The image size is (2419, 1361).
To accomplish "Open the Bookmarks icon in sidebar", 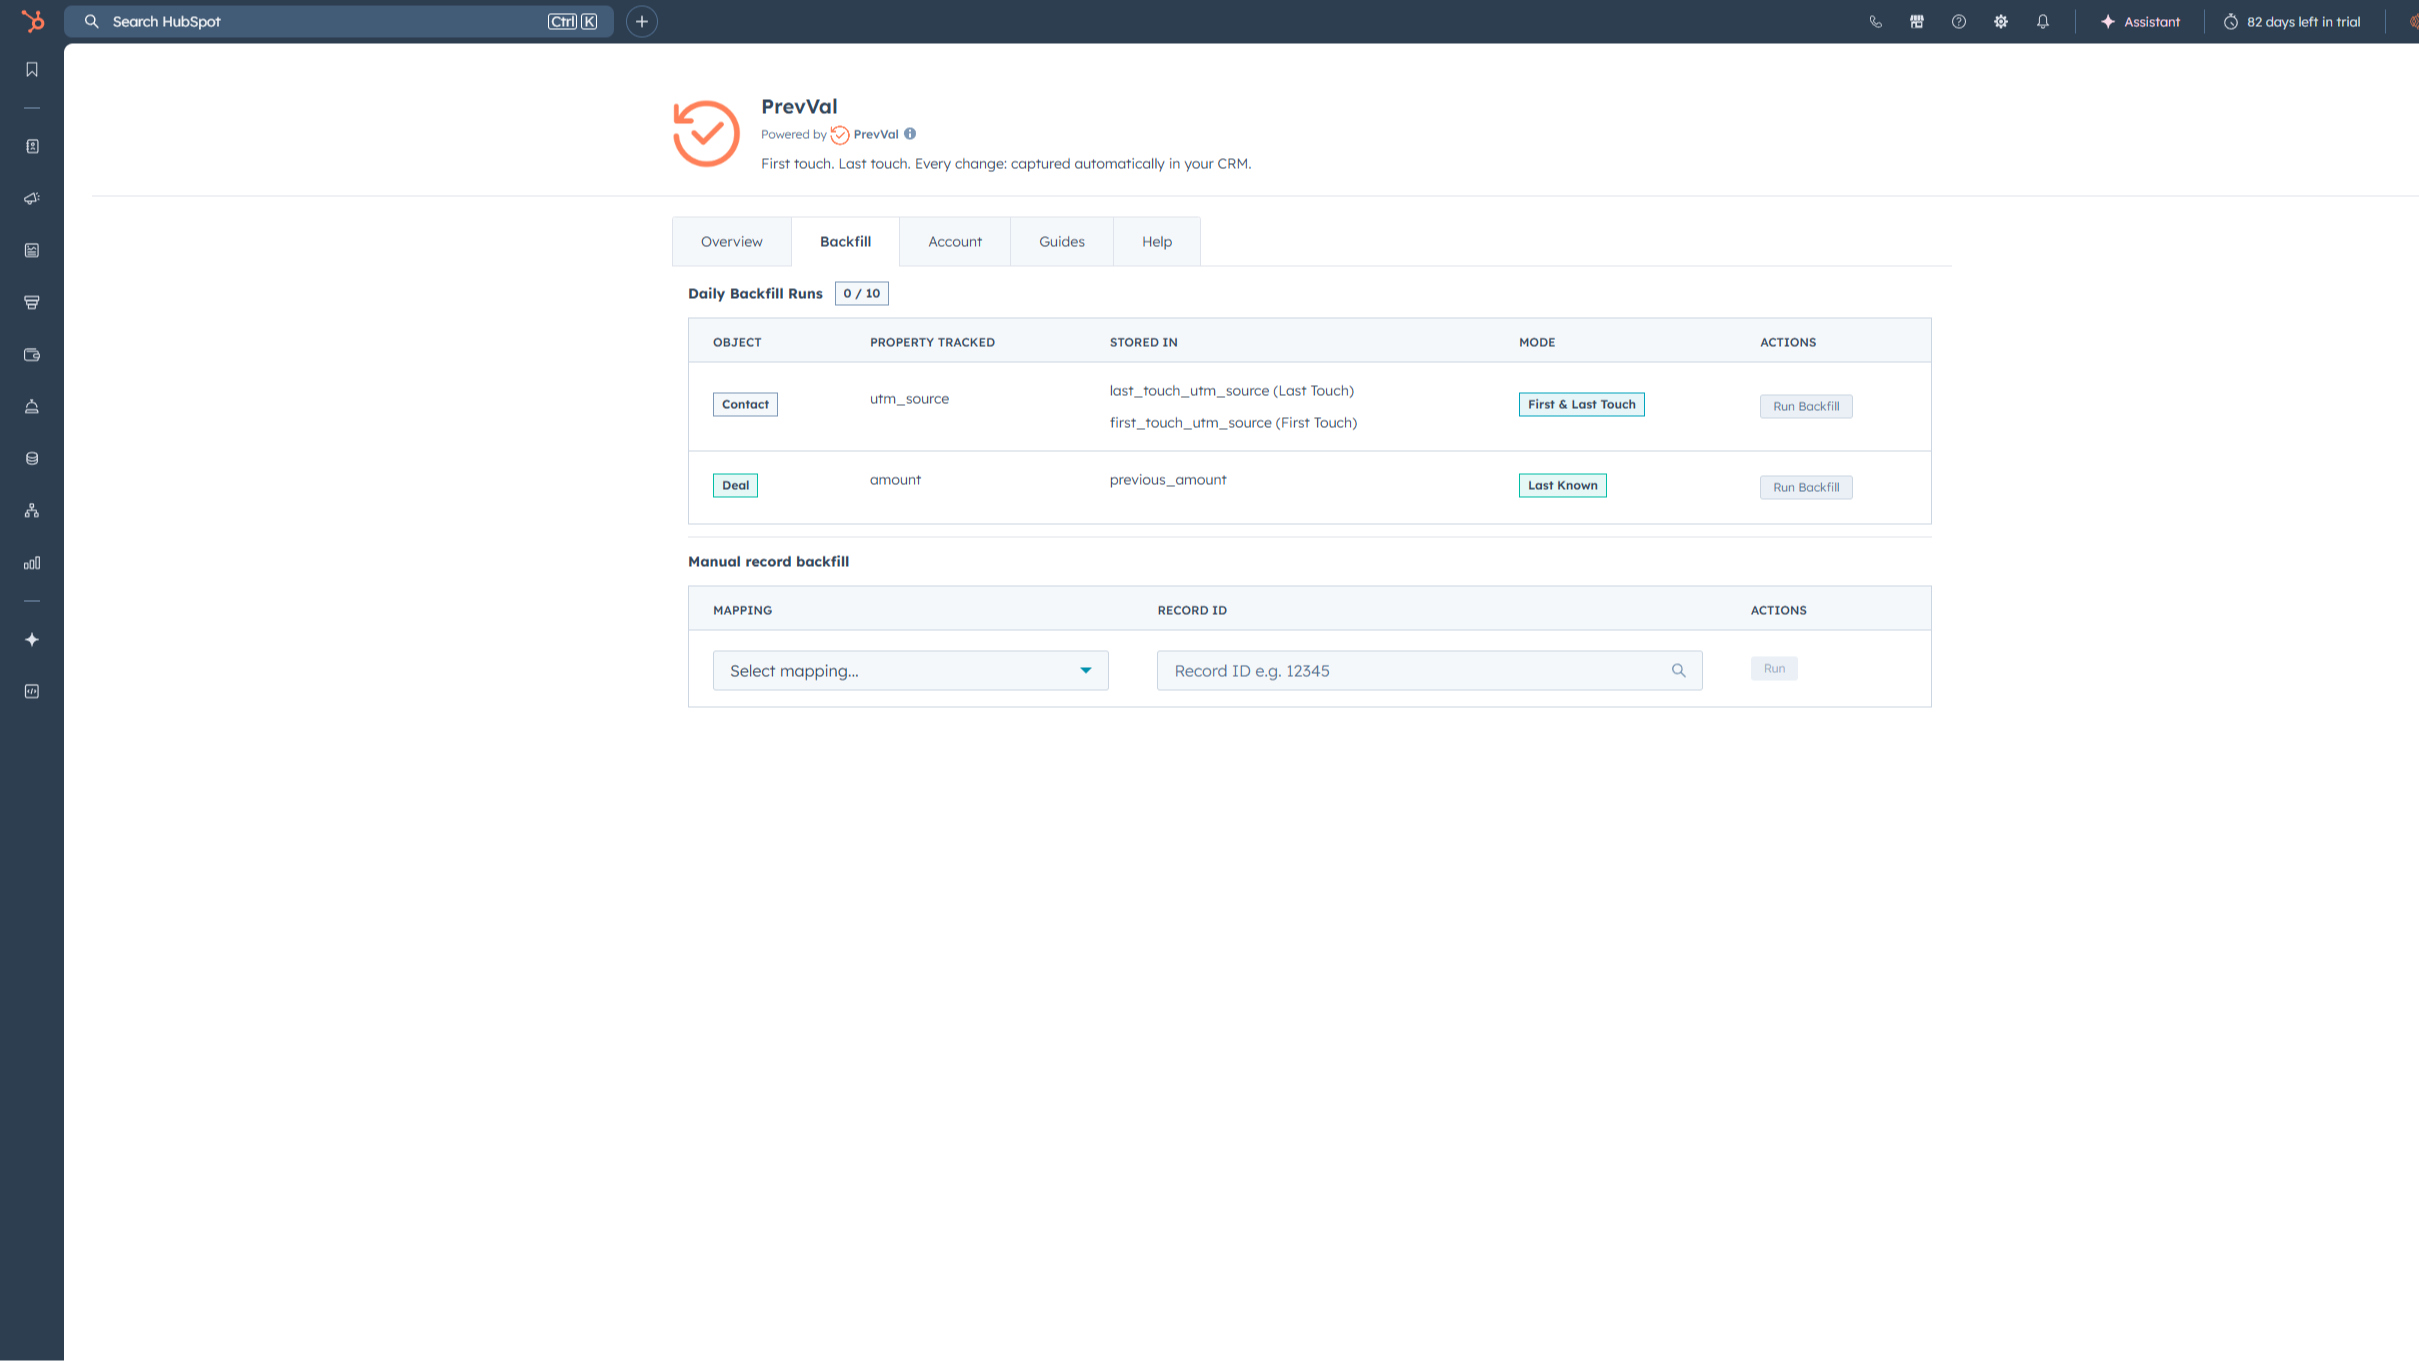I will click(x=32, y=69).
